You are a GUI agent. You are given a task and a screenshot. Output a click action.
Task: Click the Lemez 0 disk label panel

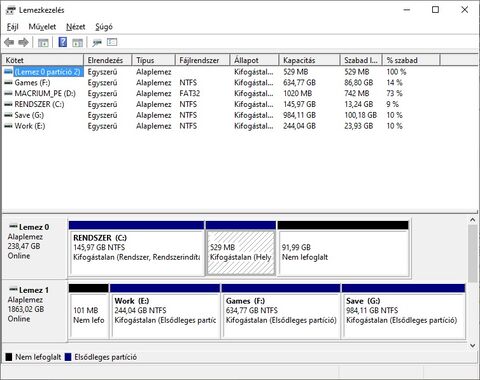click(x=35, y=248)
